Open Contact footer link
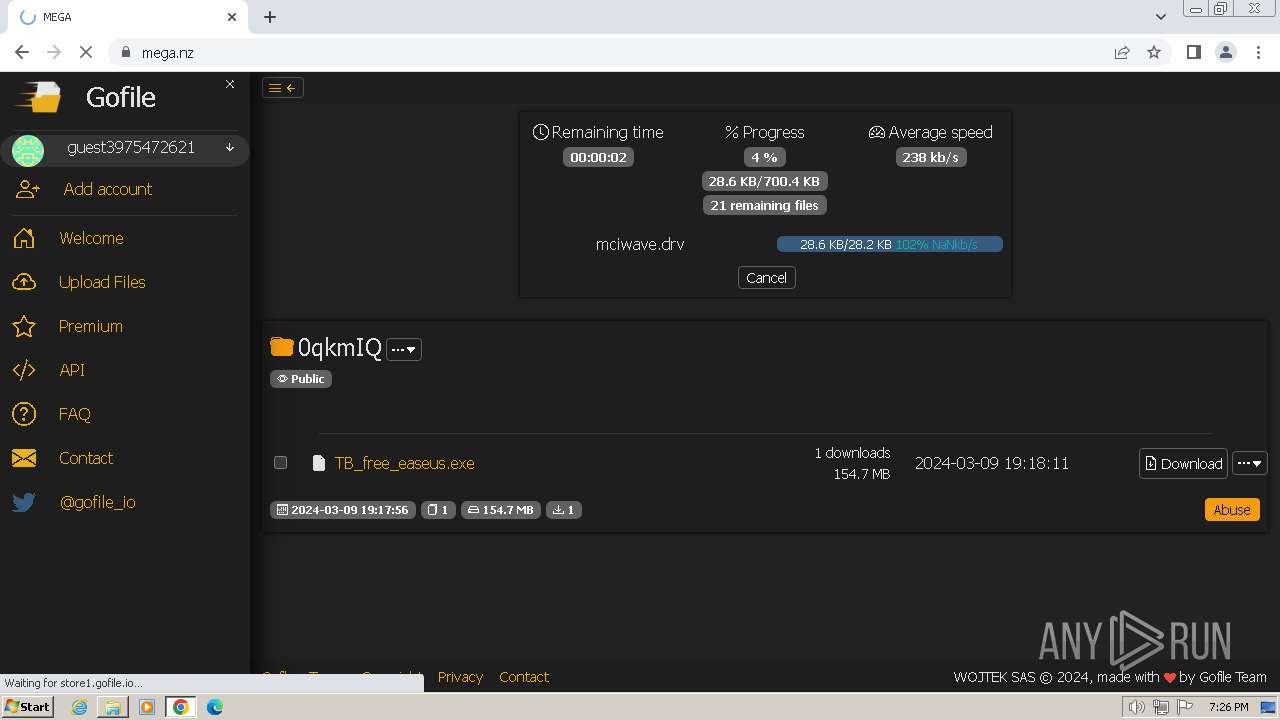The height and width of the screenshot is (720, 1280). coord(524,677)
